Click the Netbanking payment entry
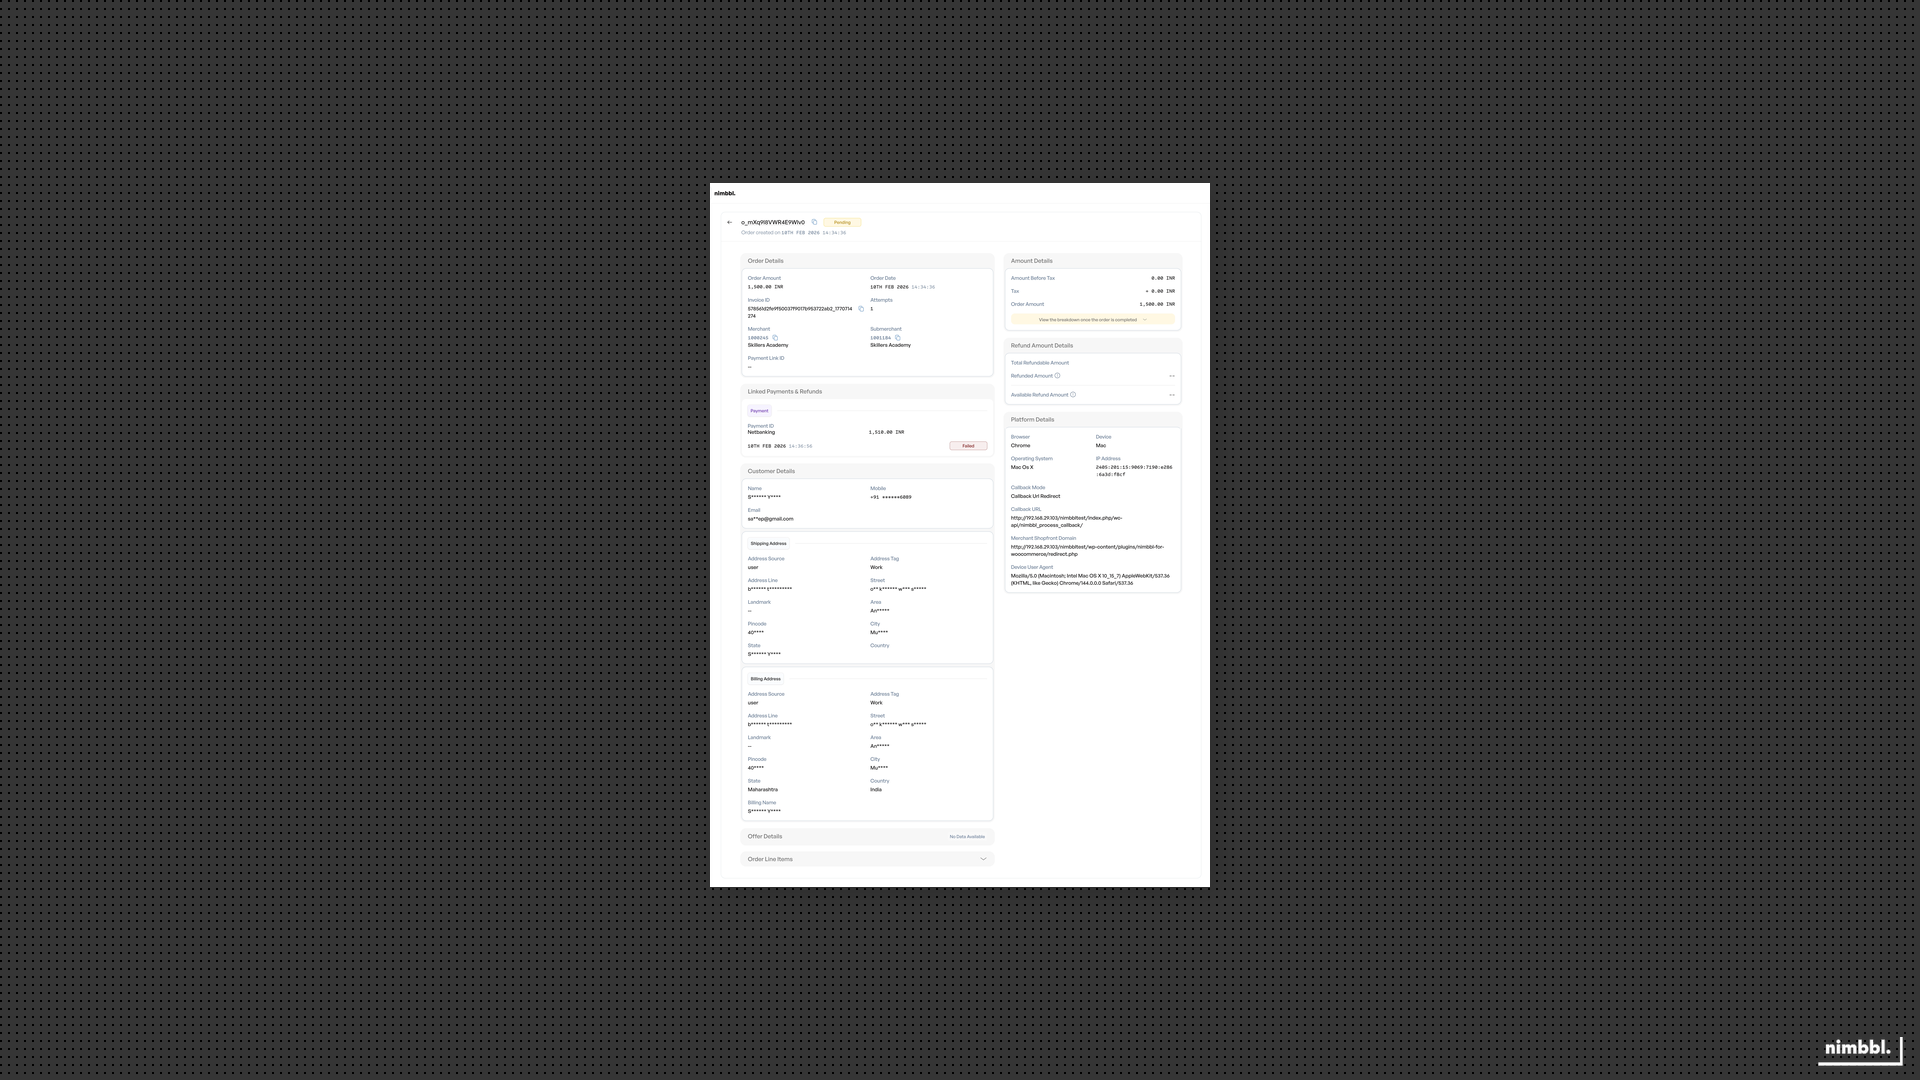Viewport: 1920px width, 1080px height. pyautogui.click(x=761, y=432)
